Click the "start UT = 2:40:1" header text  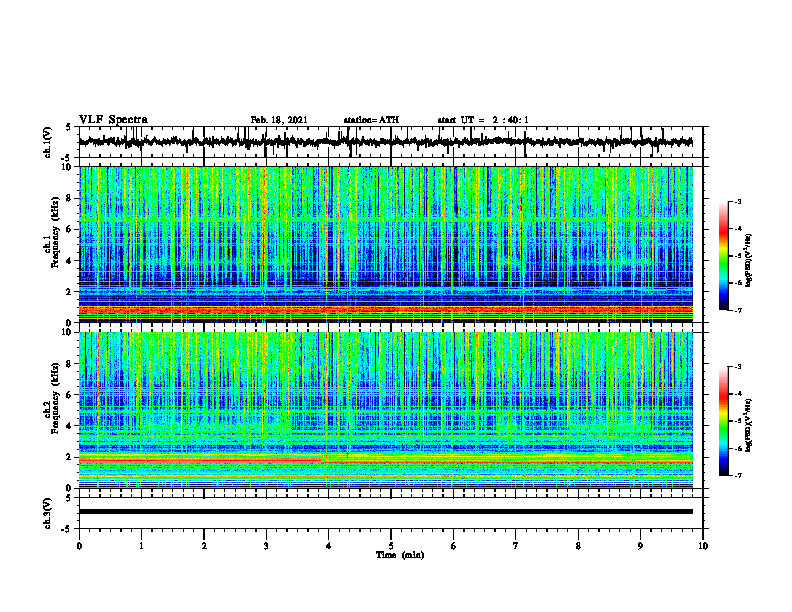(483, 120)
